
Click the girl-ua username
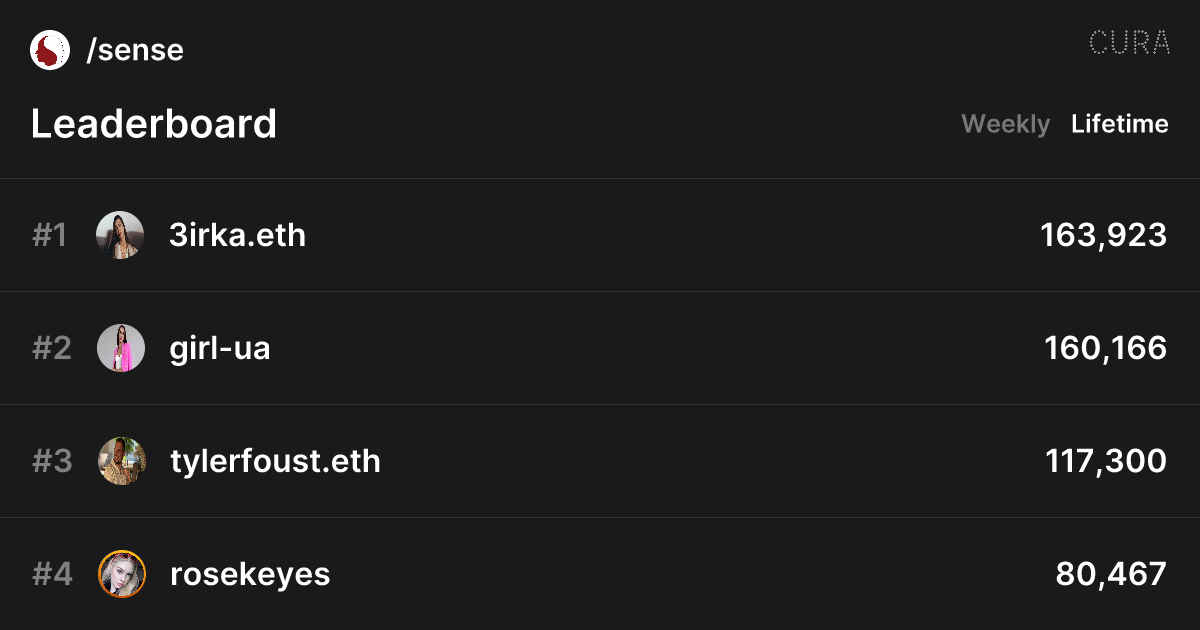220,348
